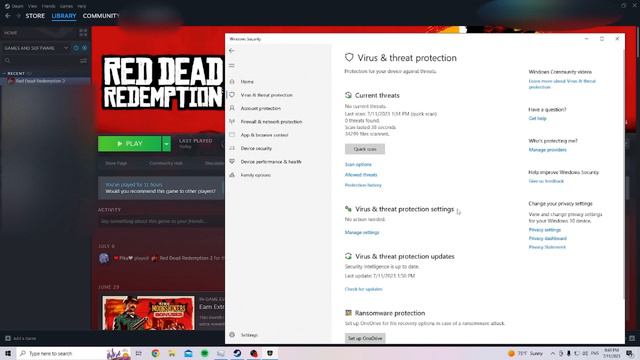Click Check for updates link
The image size is (640, 360).
click(363, 289)
